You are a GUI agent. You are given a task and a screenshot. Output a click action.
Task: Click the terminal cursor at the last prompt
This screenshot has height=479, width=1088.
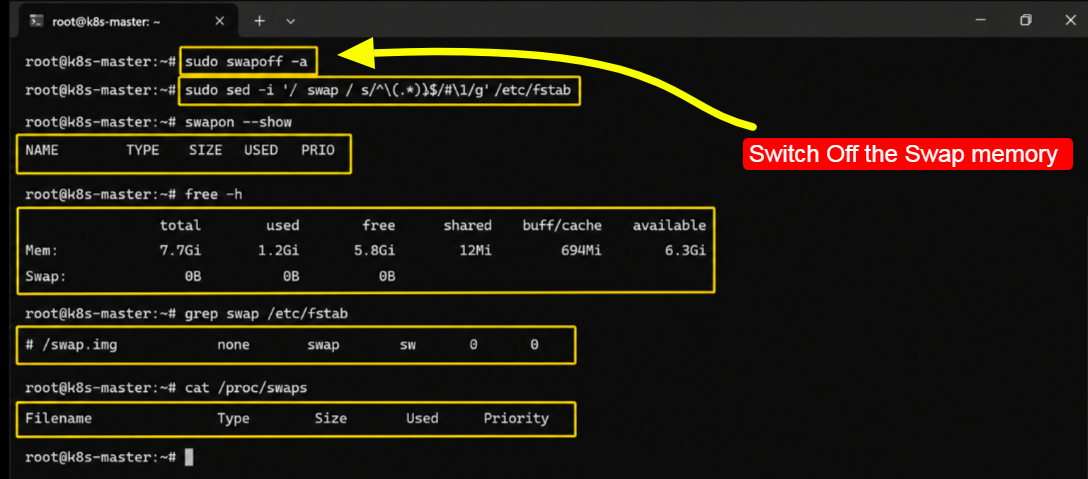click(x=189, y=457)
